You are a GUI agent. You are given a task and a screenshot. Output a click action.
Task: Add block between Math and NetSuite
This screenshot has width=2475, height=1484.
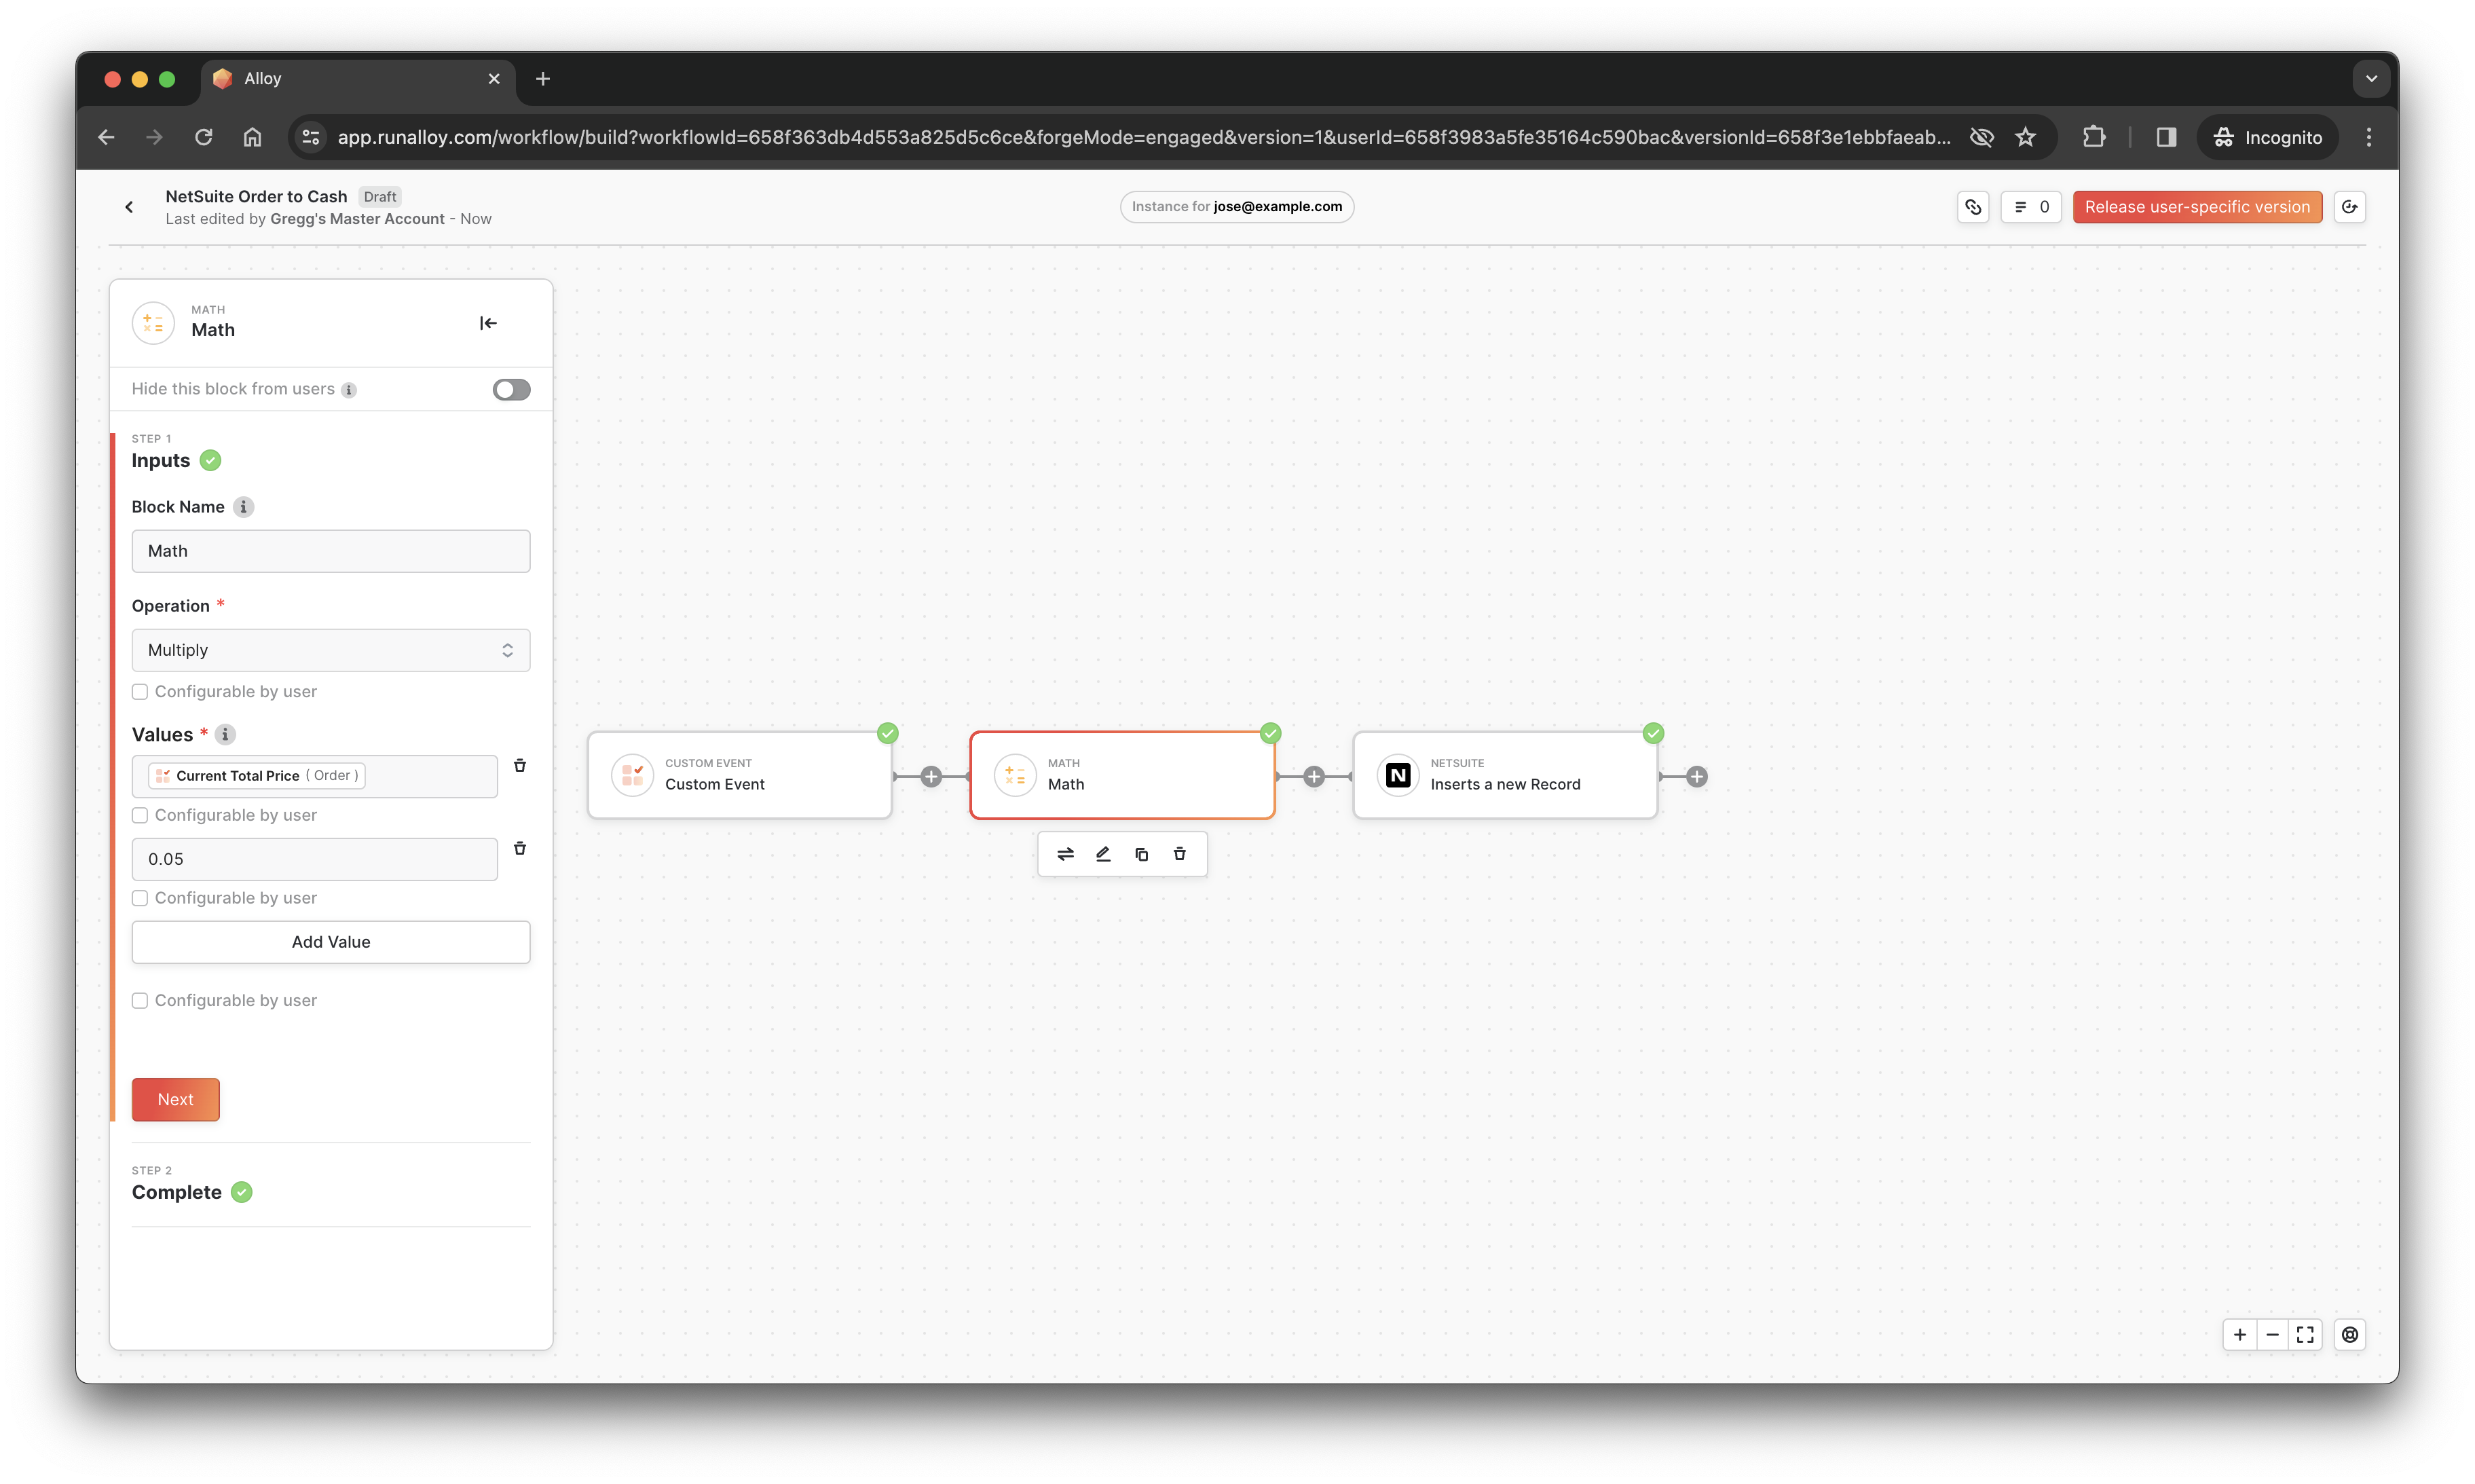click(x=1314, y=777)
